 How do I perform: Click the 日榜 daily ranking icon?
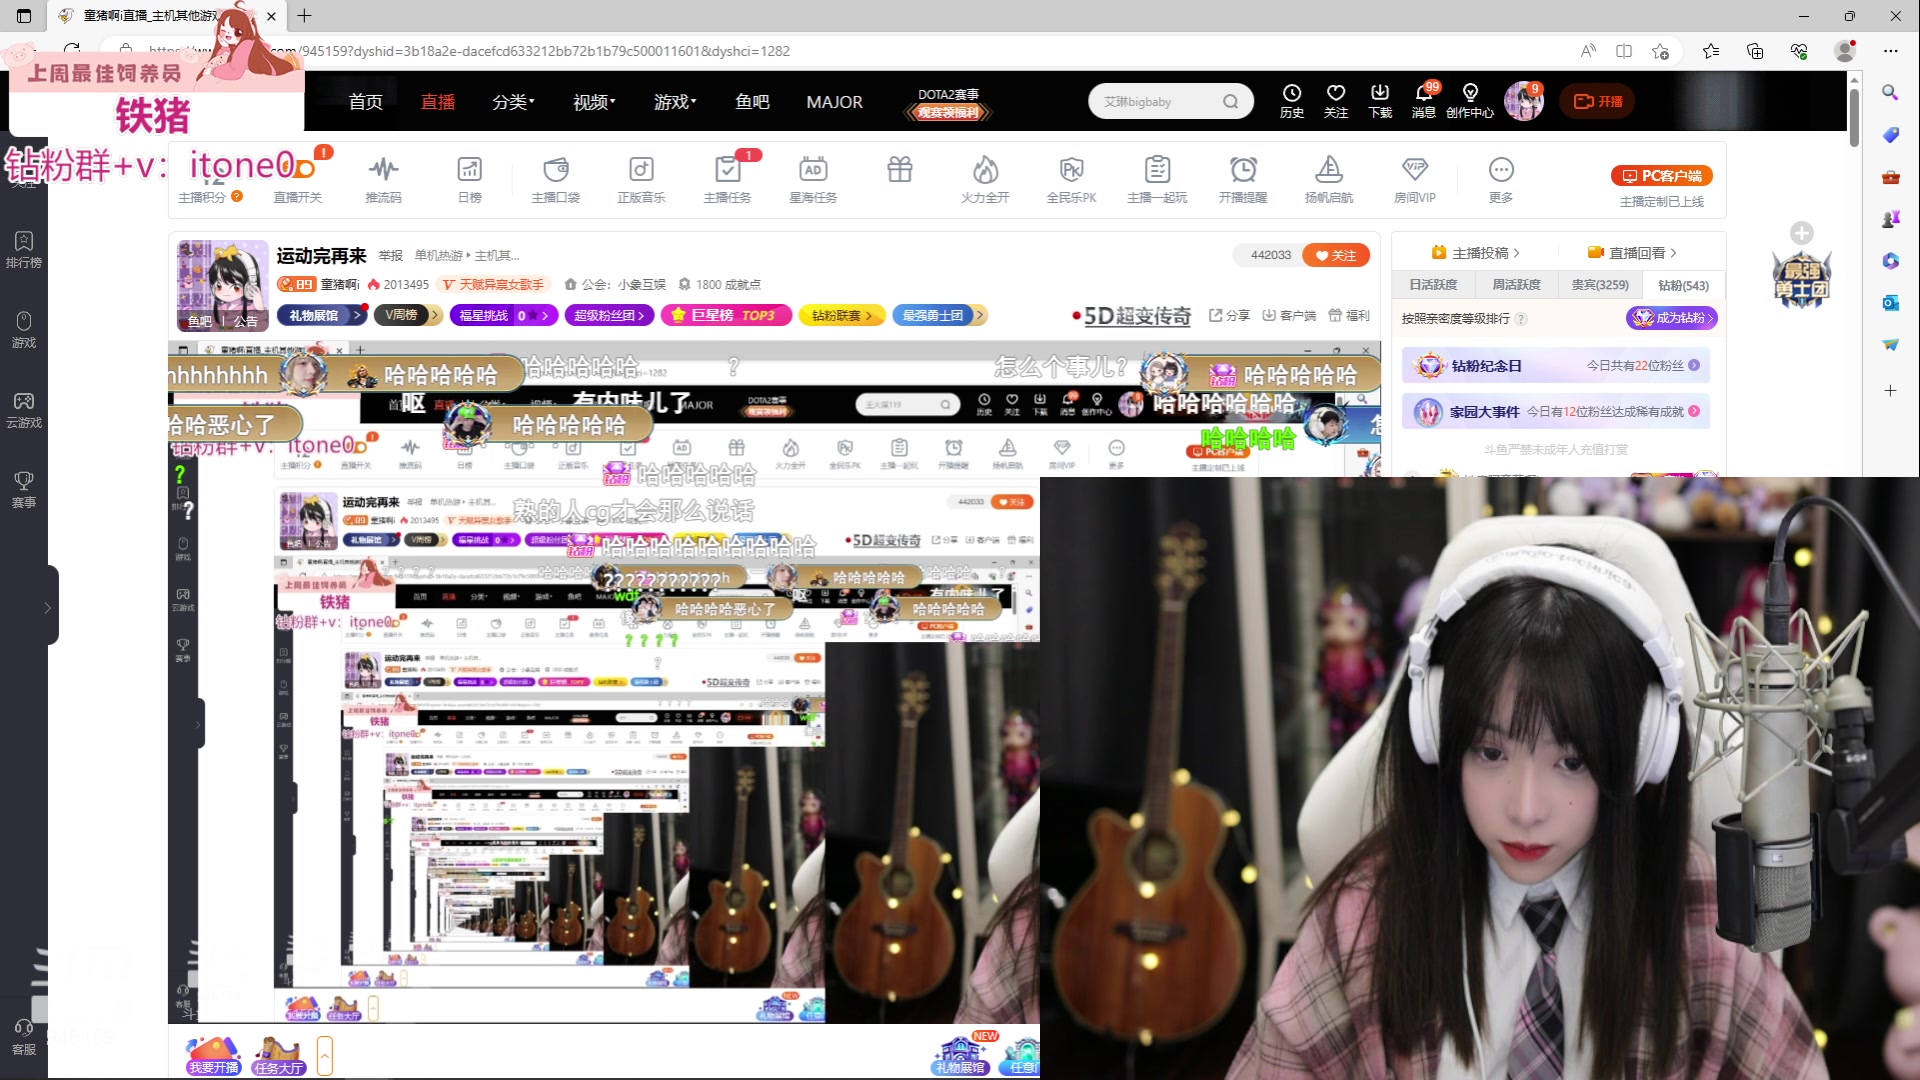469,170
